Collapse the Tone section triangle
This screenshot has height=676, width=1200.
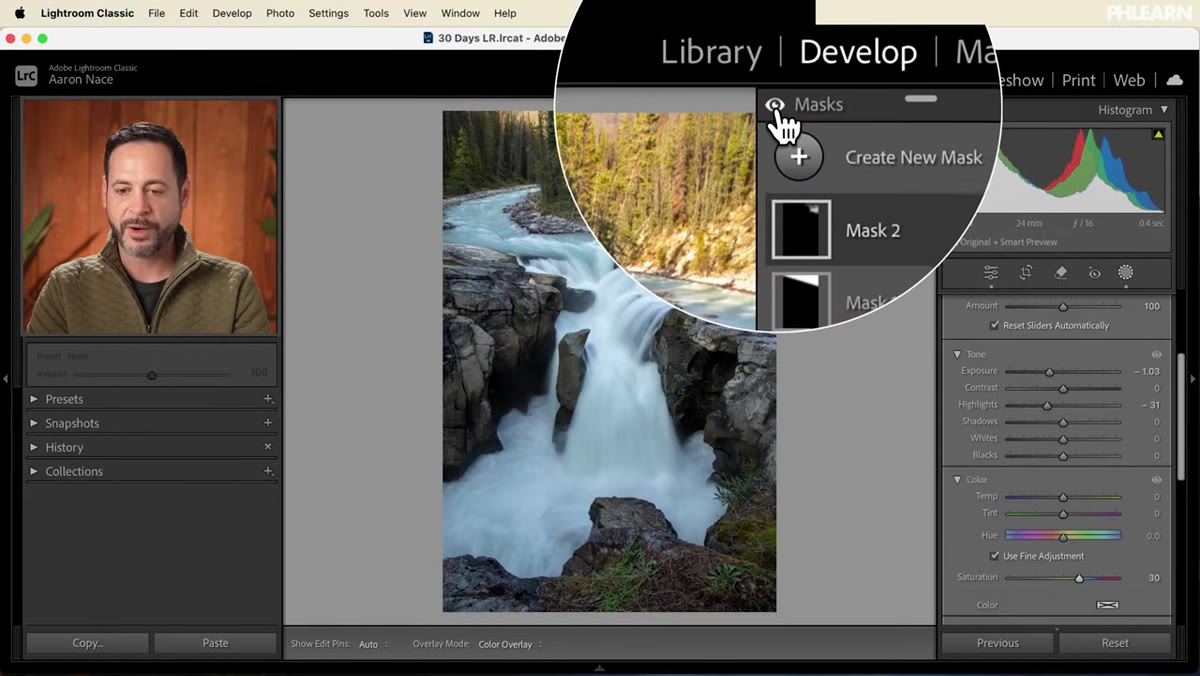(x=956, y=354)
